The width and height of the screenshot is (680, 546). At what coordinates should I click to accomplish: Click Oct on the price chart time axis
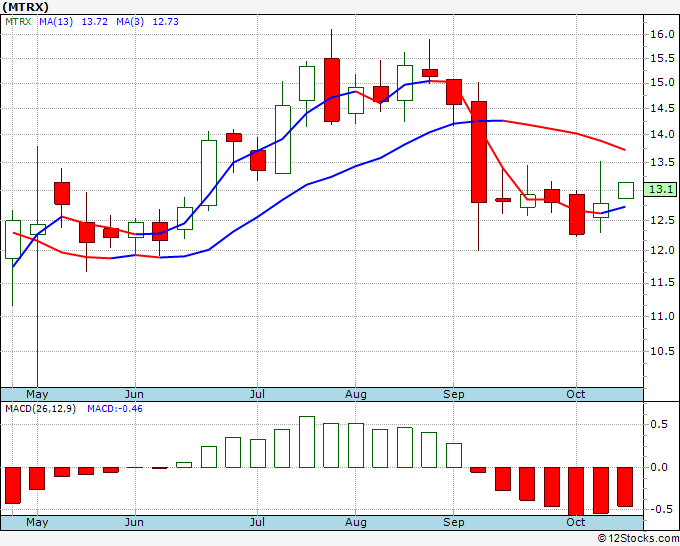click(x=576, y=394)
